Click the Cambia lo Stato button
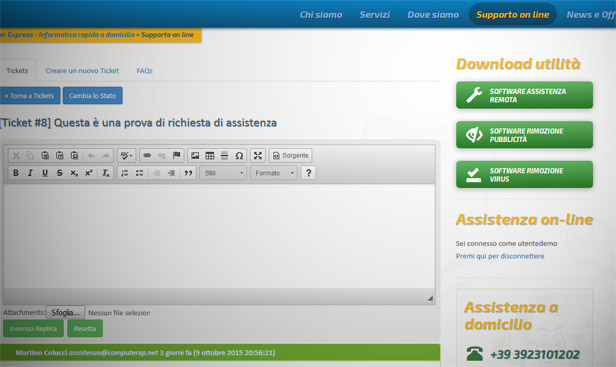 click(x=92, y=95)
